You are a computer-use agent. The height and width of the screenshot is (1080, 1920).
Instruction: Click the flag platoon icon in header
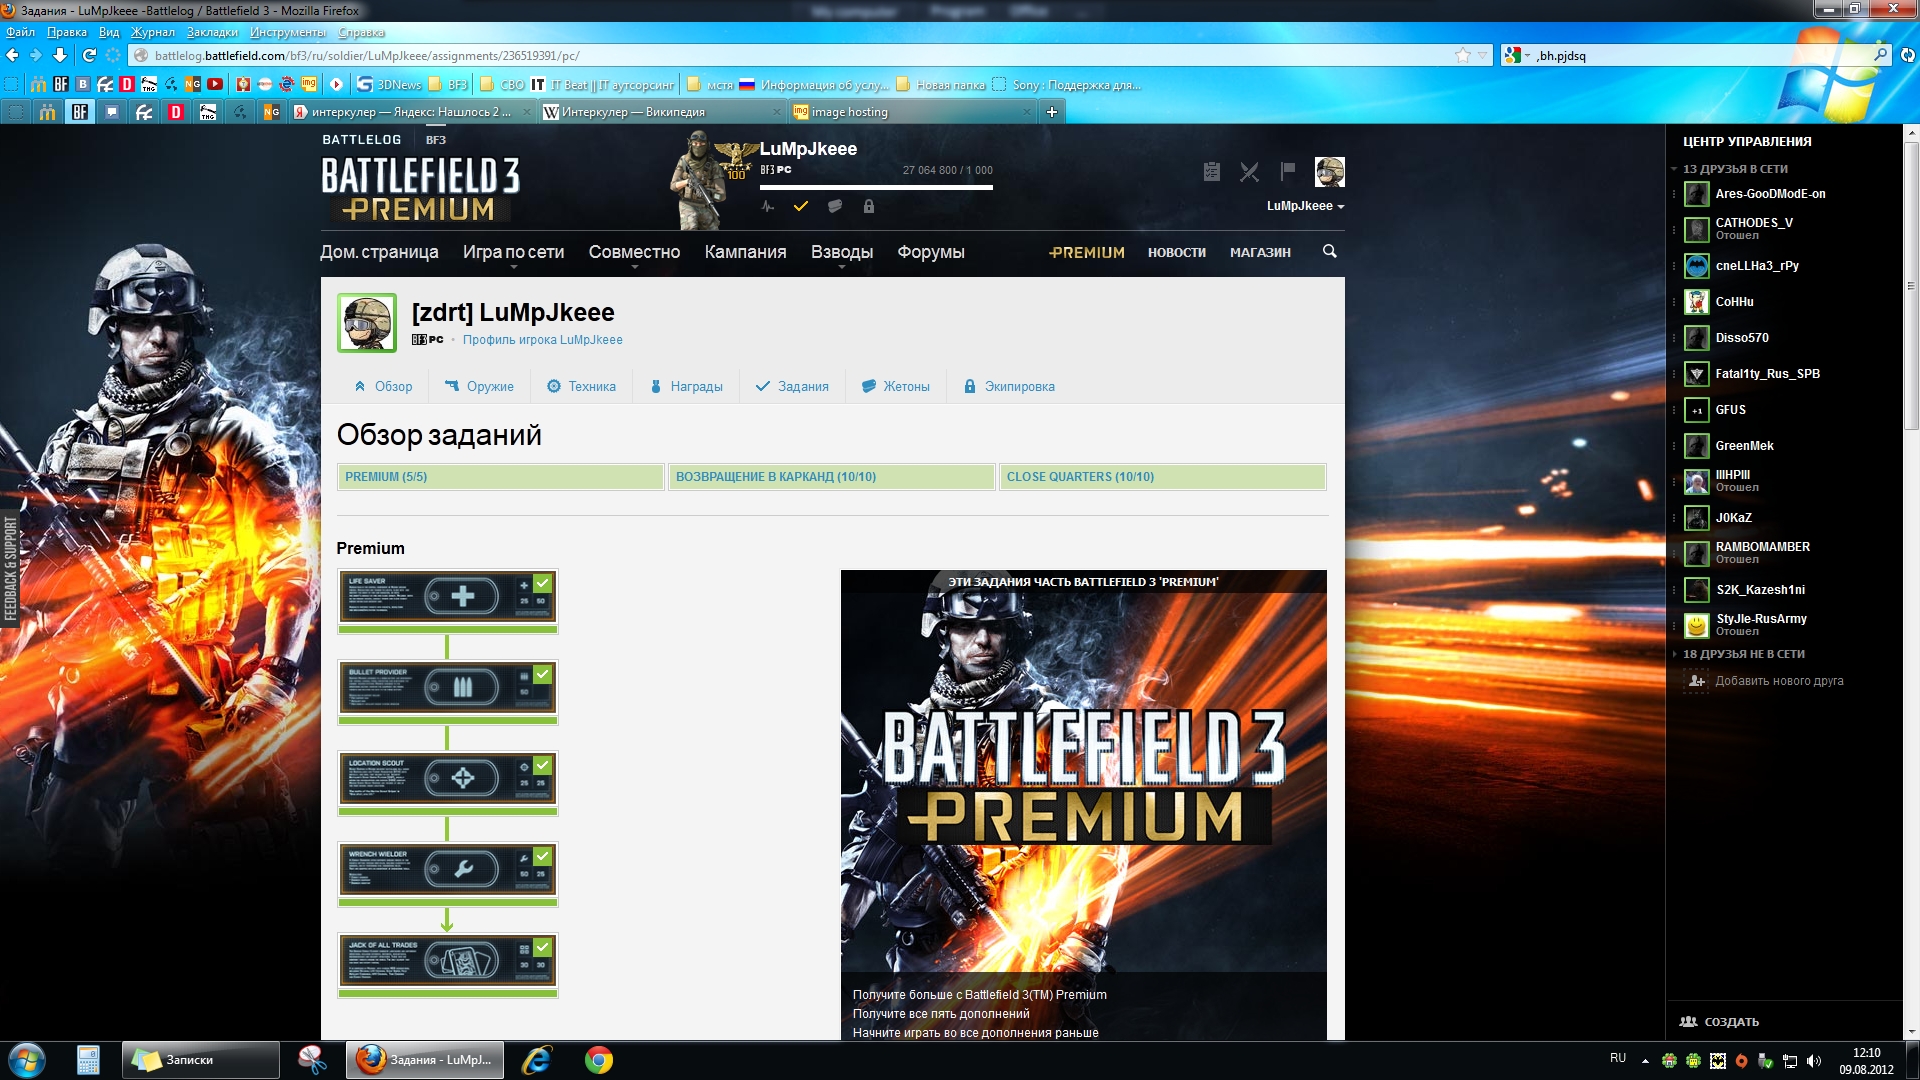[1288, 172]
